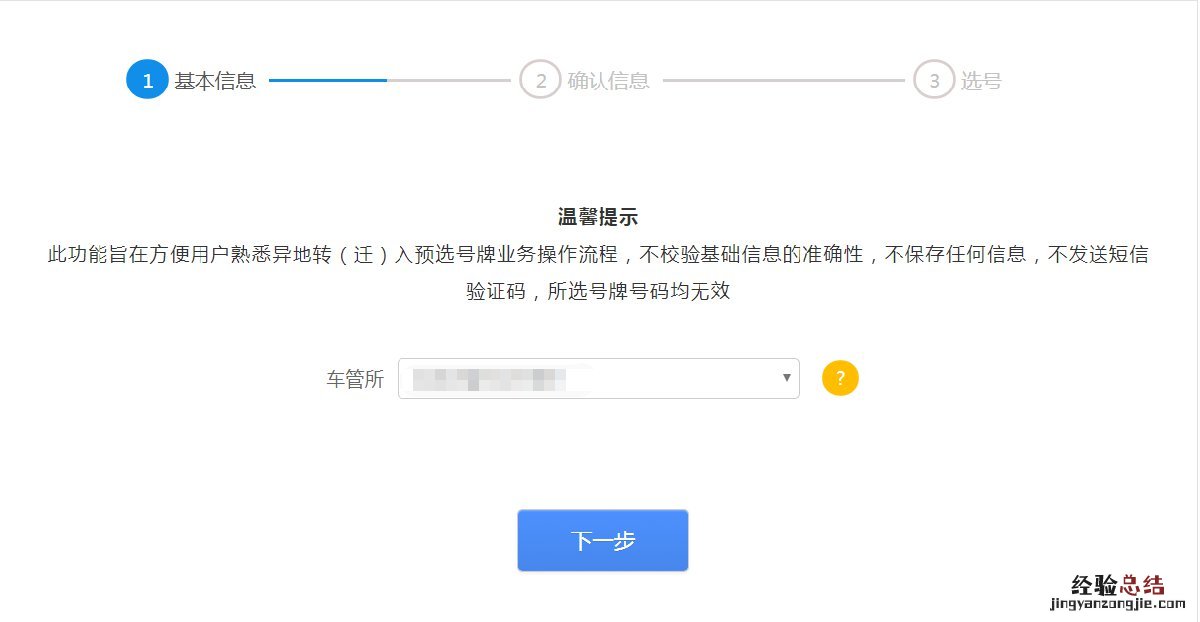
Task: Click the step 2 circle icon
Action: (x=540, y=80)
